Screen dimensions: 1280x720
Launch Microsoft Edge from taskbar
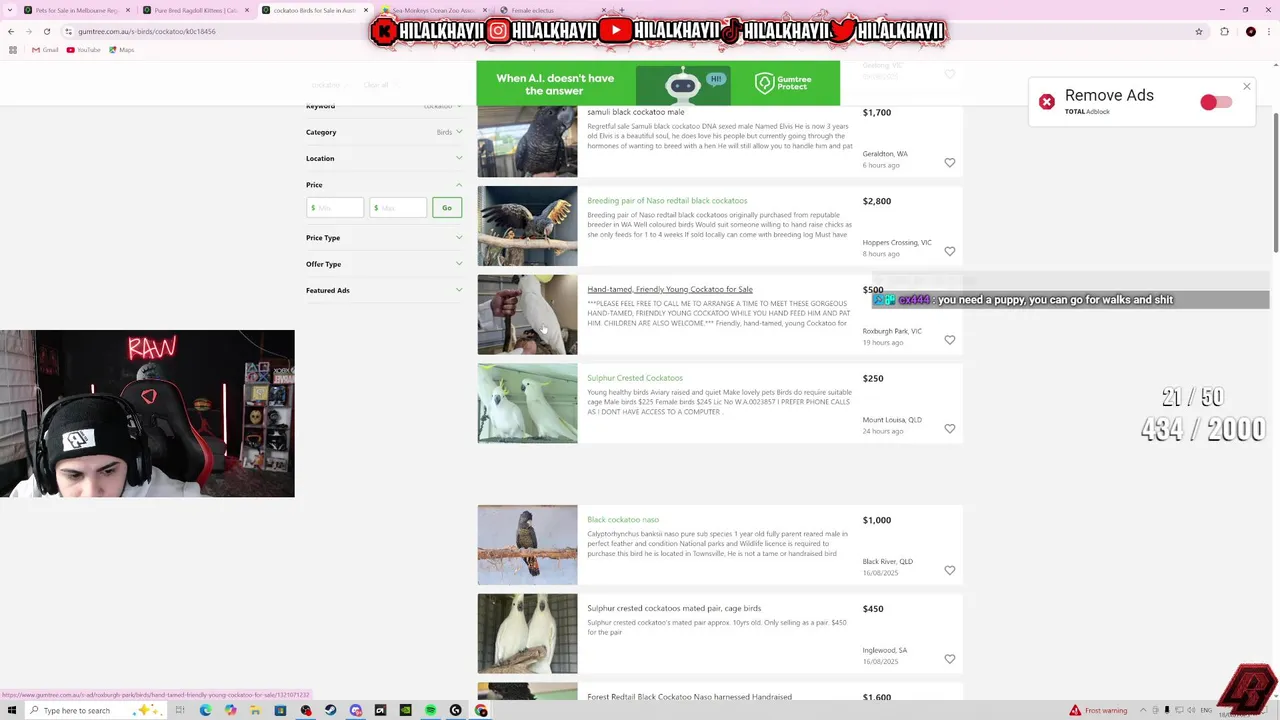pos(205,710)
